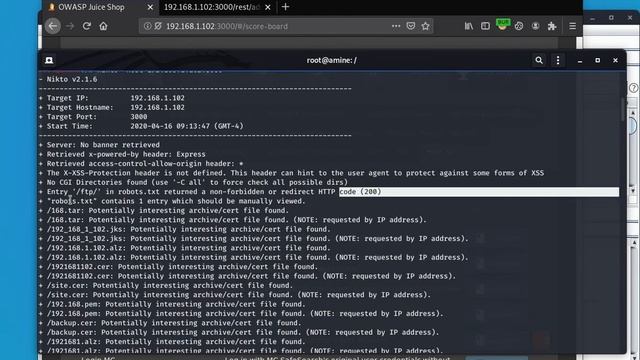Click the site information icon in address bar
The width and height of the screenshot is (640, 360).
point(147,26)
